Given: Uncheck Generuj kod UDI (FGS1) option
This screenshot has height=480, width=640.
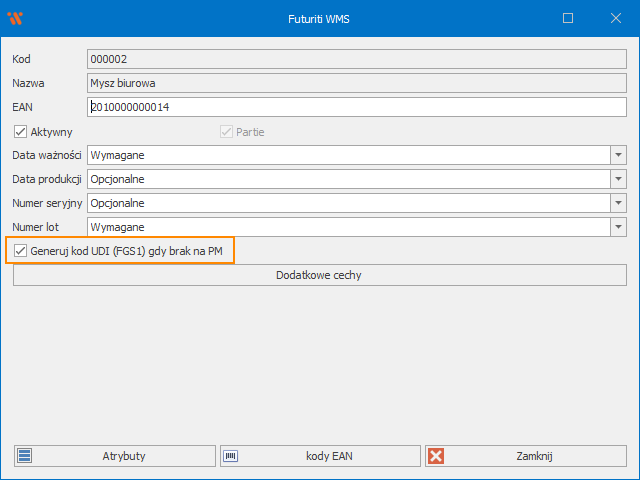Looking at the screenshot, I should click(x=20, y=250).
